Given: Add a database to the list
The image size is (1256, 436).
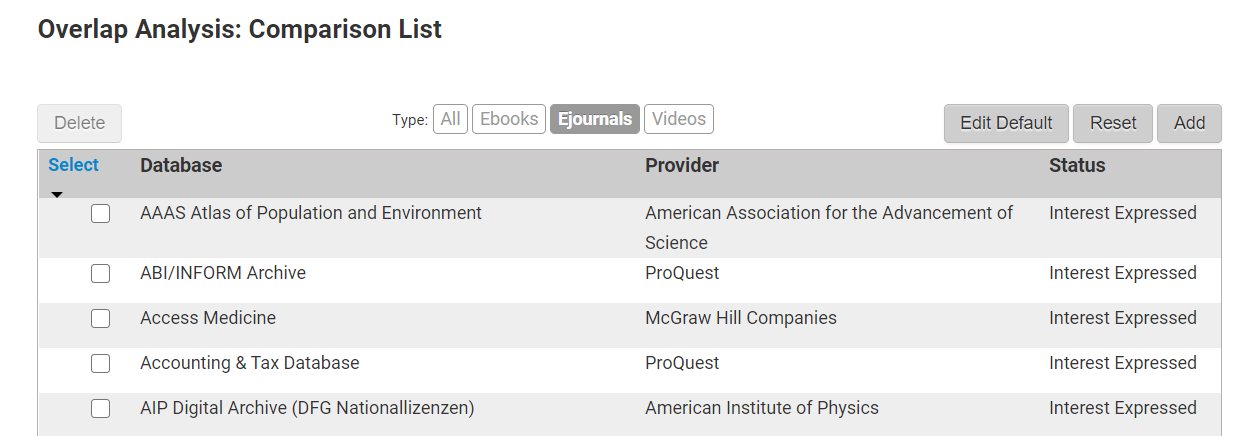Looking at the screenshot, I should pyautogui.click(x=1189, y=123).
